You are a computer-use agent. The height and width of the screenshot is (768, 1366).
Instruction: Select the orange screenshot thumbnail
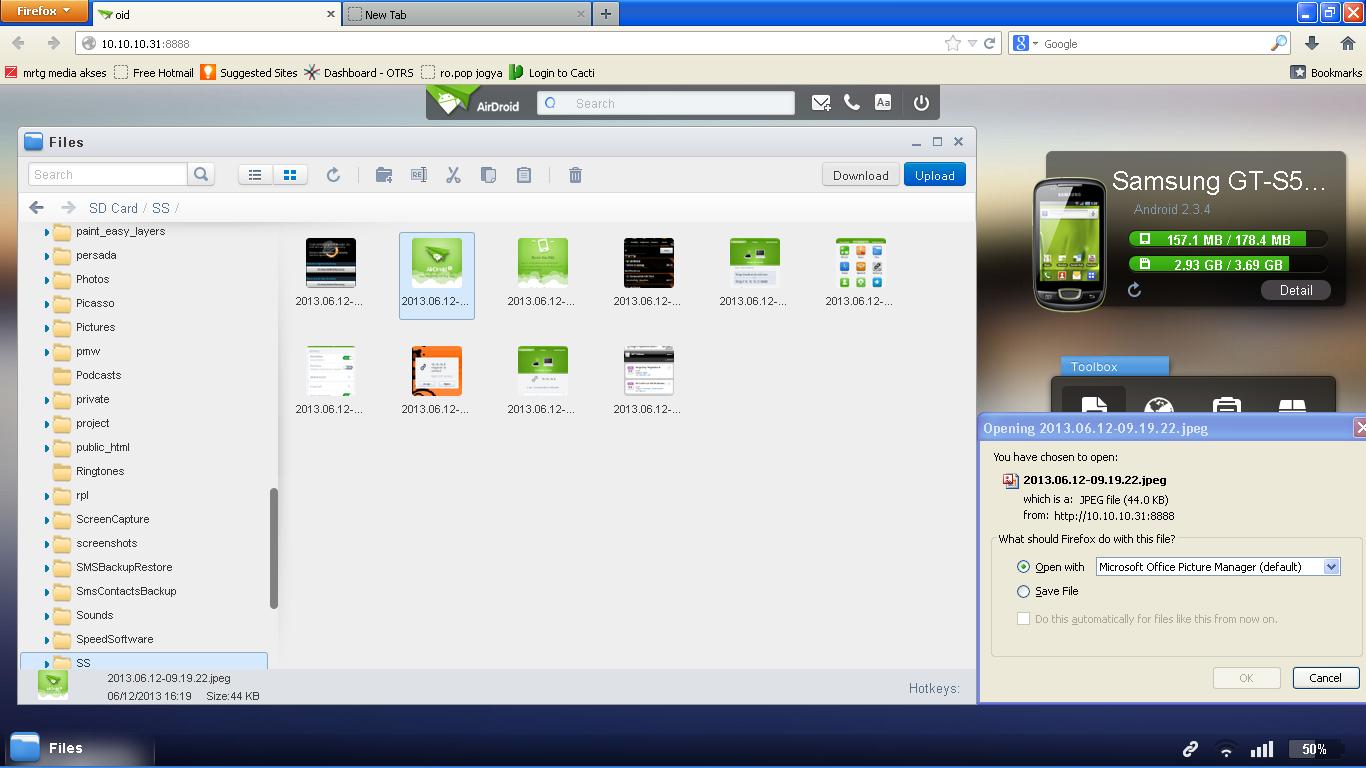(437, 371)
